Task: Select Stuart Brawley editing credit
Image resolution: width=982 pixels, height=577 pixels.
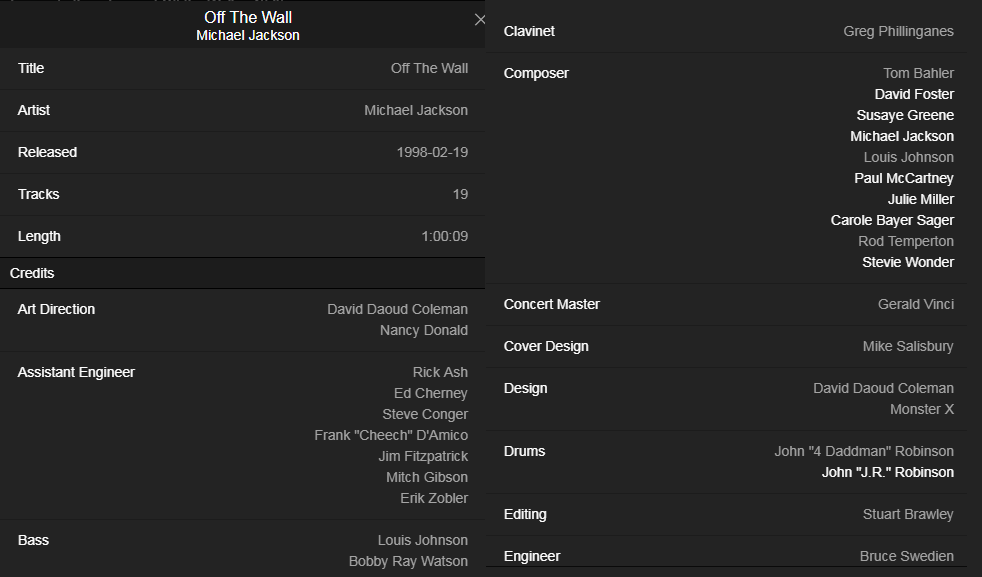Action: (908, 514)
